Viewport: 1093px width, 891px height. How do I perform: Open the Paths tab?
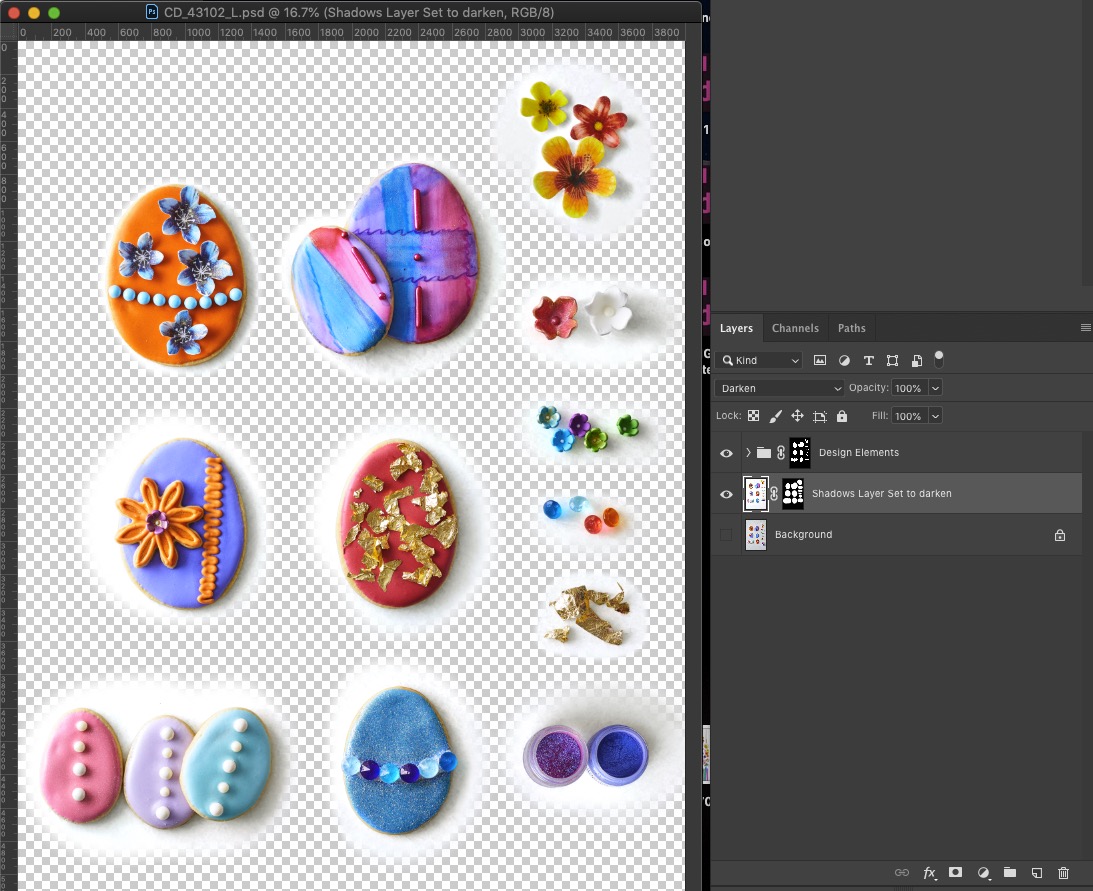coord(851,328)
